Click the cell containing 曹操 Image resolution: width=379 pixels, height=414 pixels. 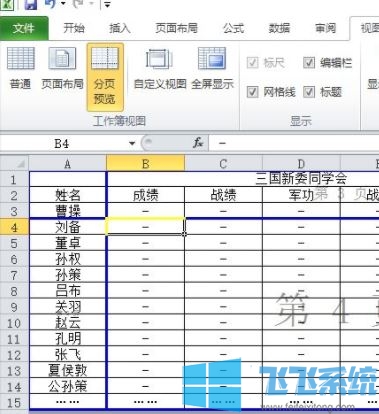pyautogui.click(x=68, y=211)
